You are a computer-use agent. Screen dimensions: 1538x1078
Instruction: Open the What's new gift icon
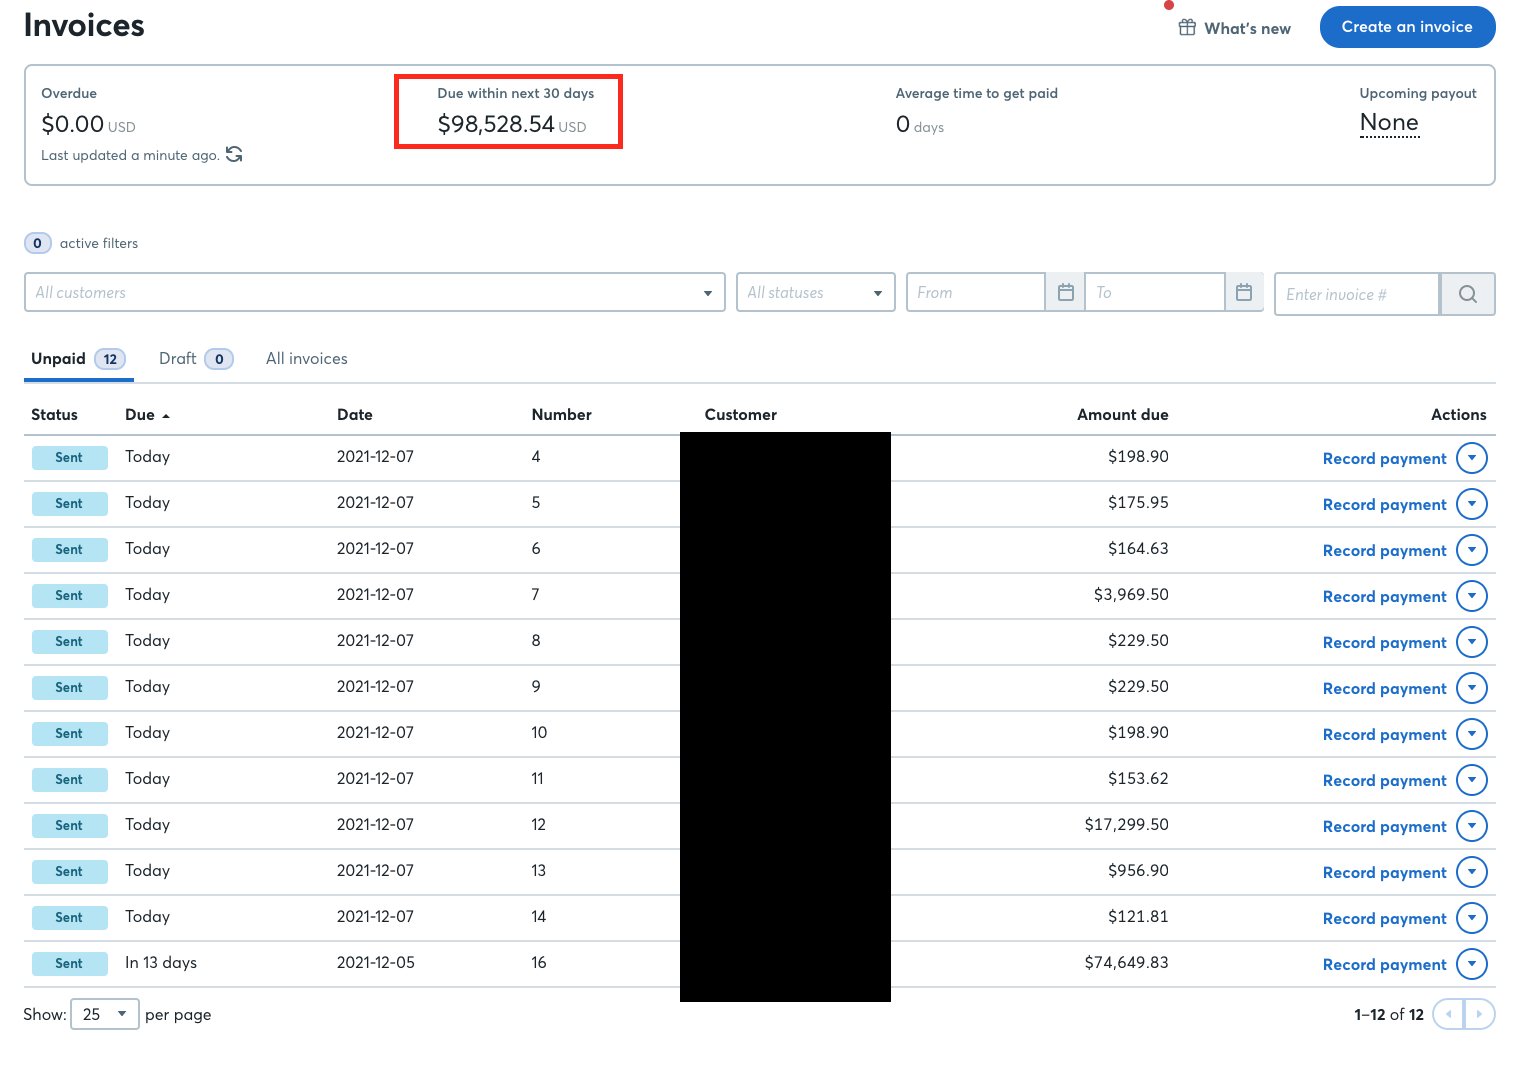[x=1187, y=27]
